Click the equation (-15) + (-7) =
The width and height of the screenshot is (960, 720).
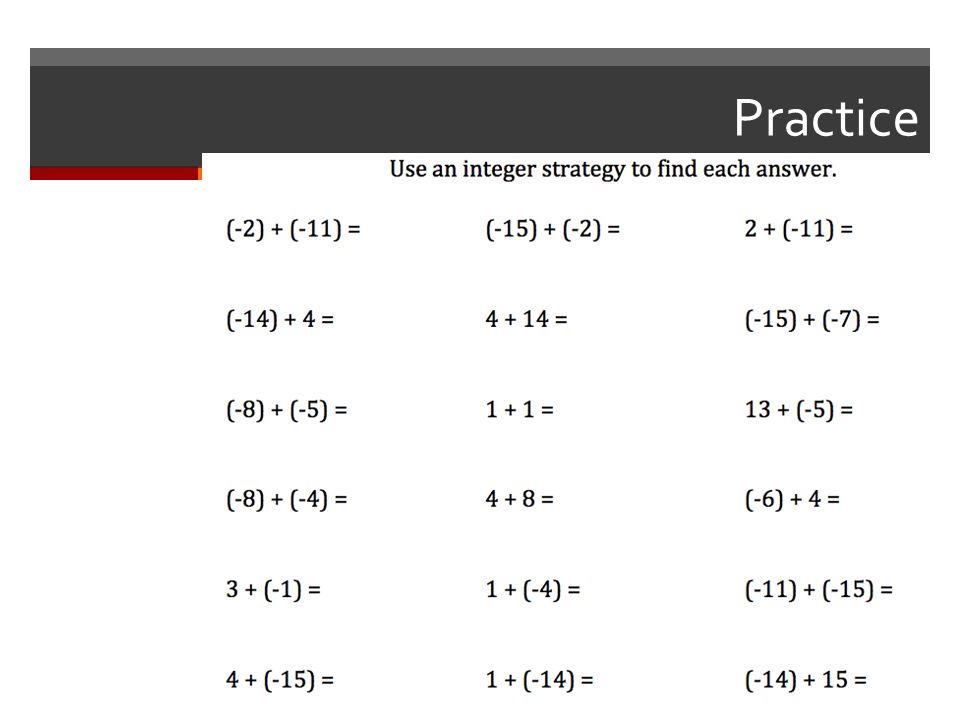coord(812,319)
